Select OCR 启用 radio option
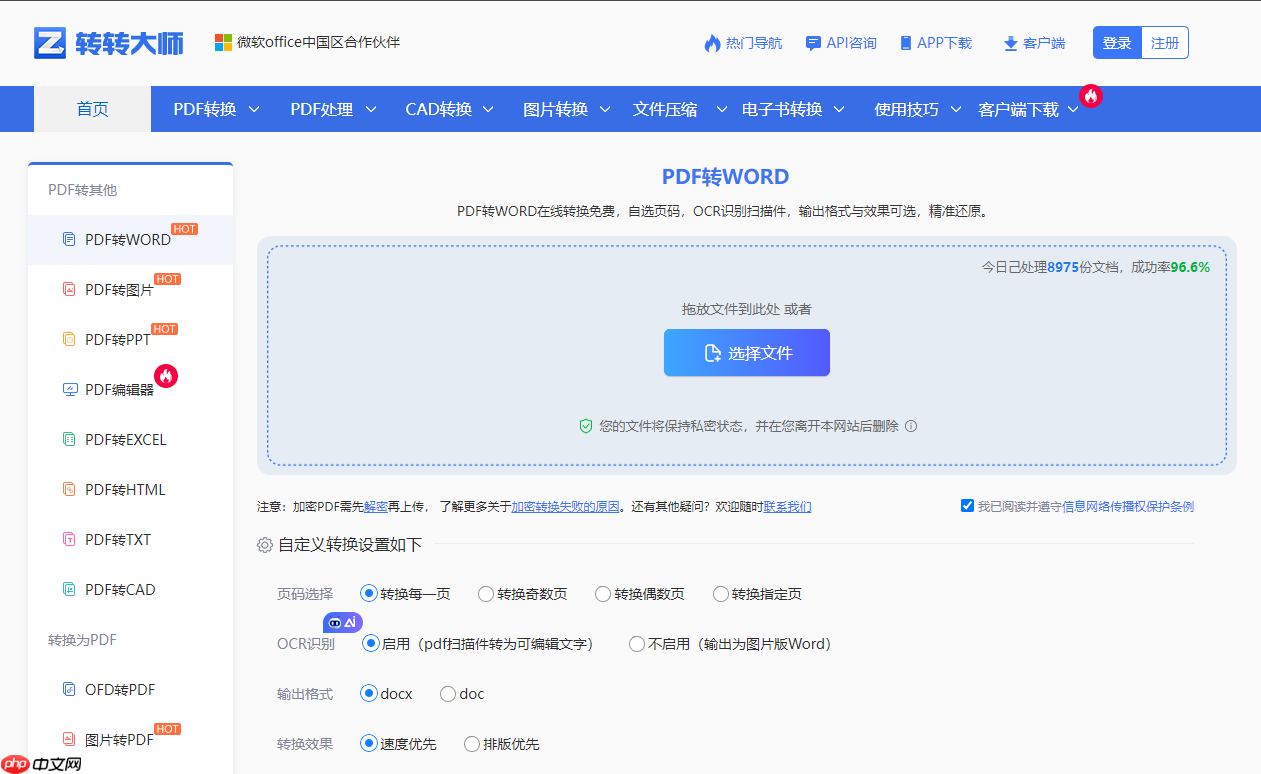Image resolution: width=1261 pixels, height=774 pixels. (371, 644)
